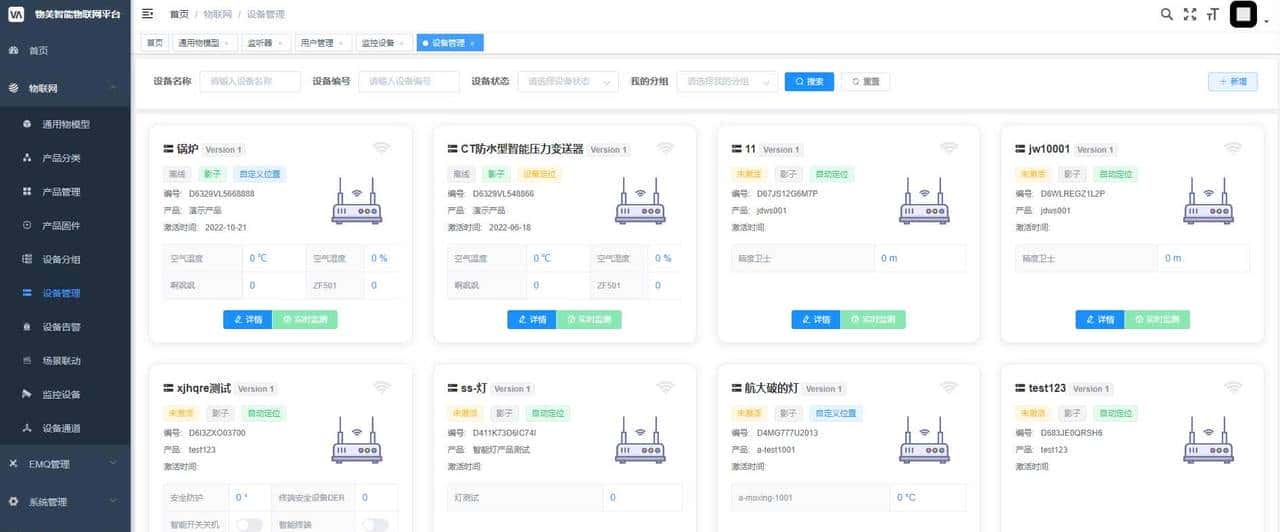Click the wifi signal icon on test123 card
The image size is (1280, 532).
1233,387
